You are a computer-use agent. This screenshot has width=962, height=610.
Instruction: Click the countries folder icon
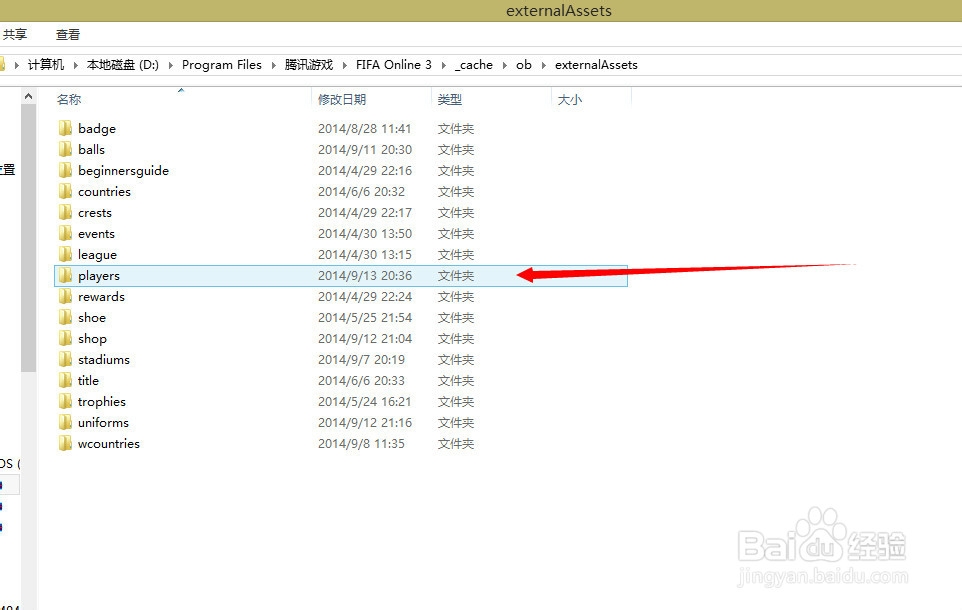pos(65,191)
